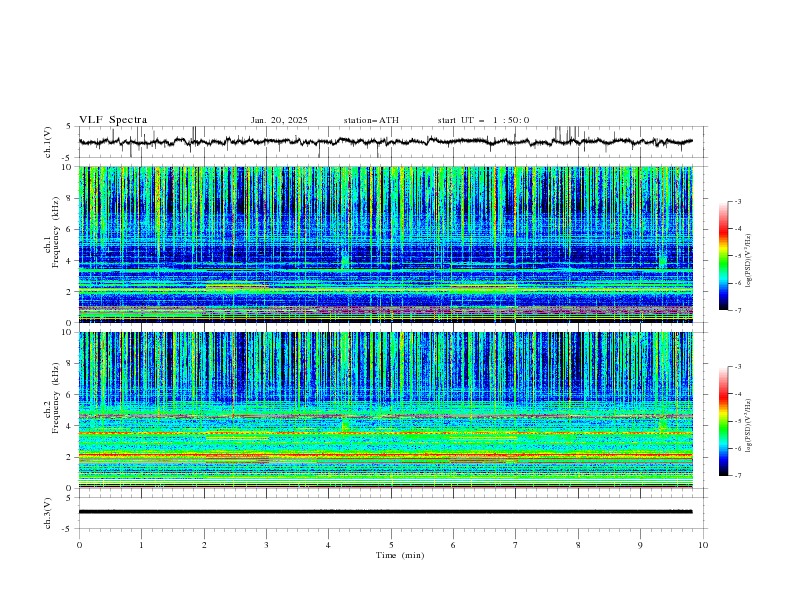Click the ch.2 spectrogram color scale bar
Image resolution: width=792 pixels, height=612 pixels.
[x=724, y=421]
